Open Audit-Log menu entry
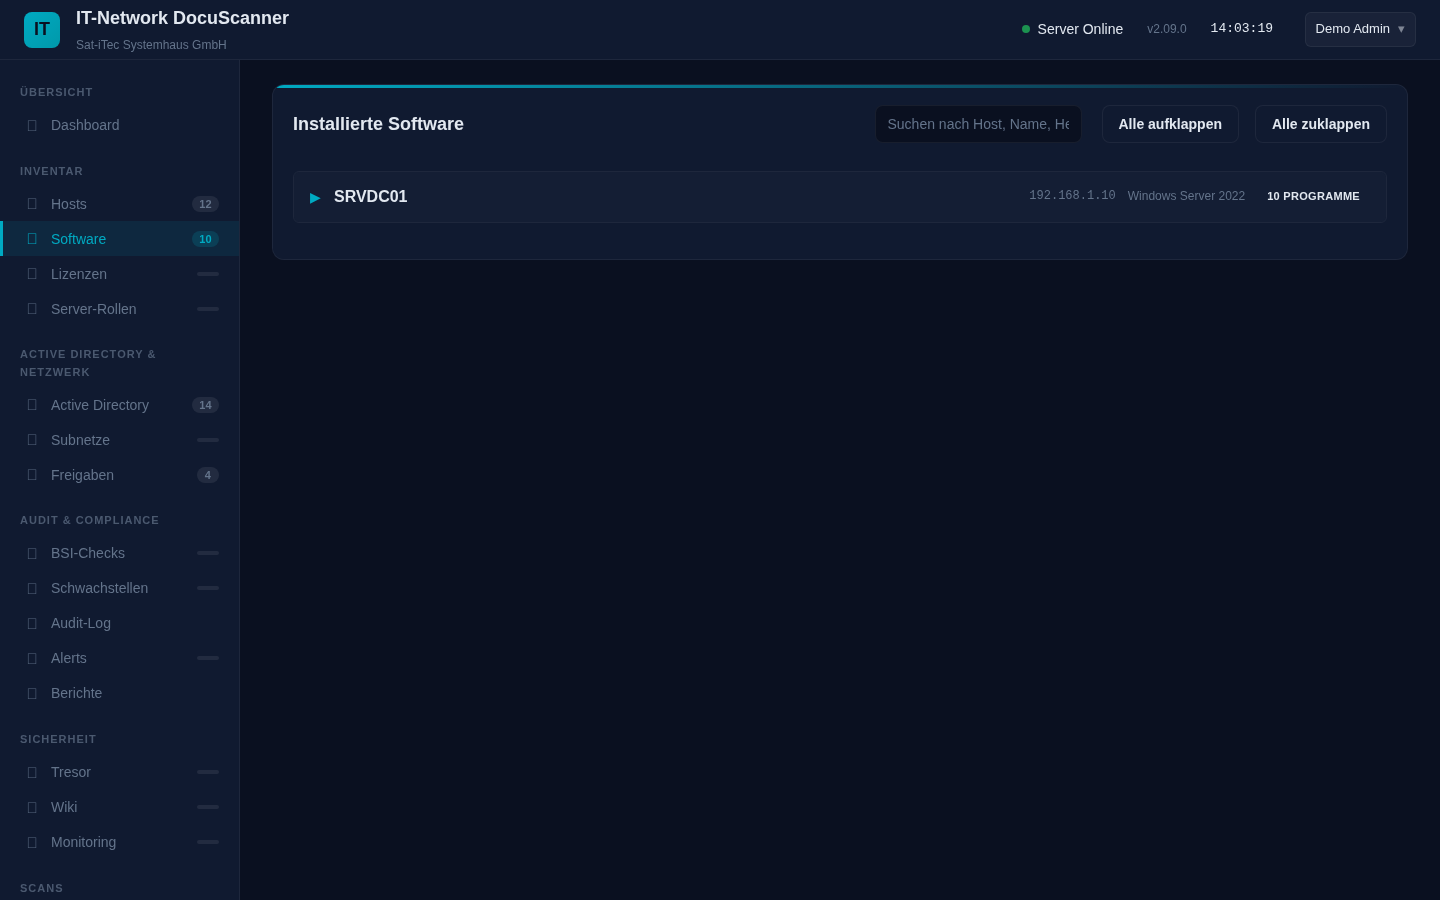1440x900 pixels. click(120, 623)
